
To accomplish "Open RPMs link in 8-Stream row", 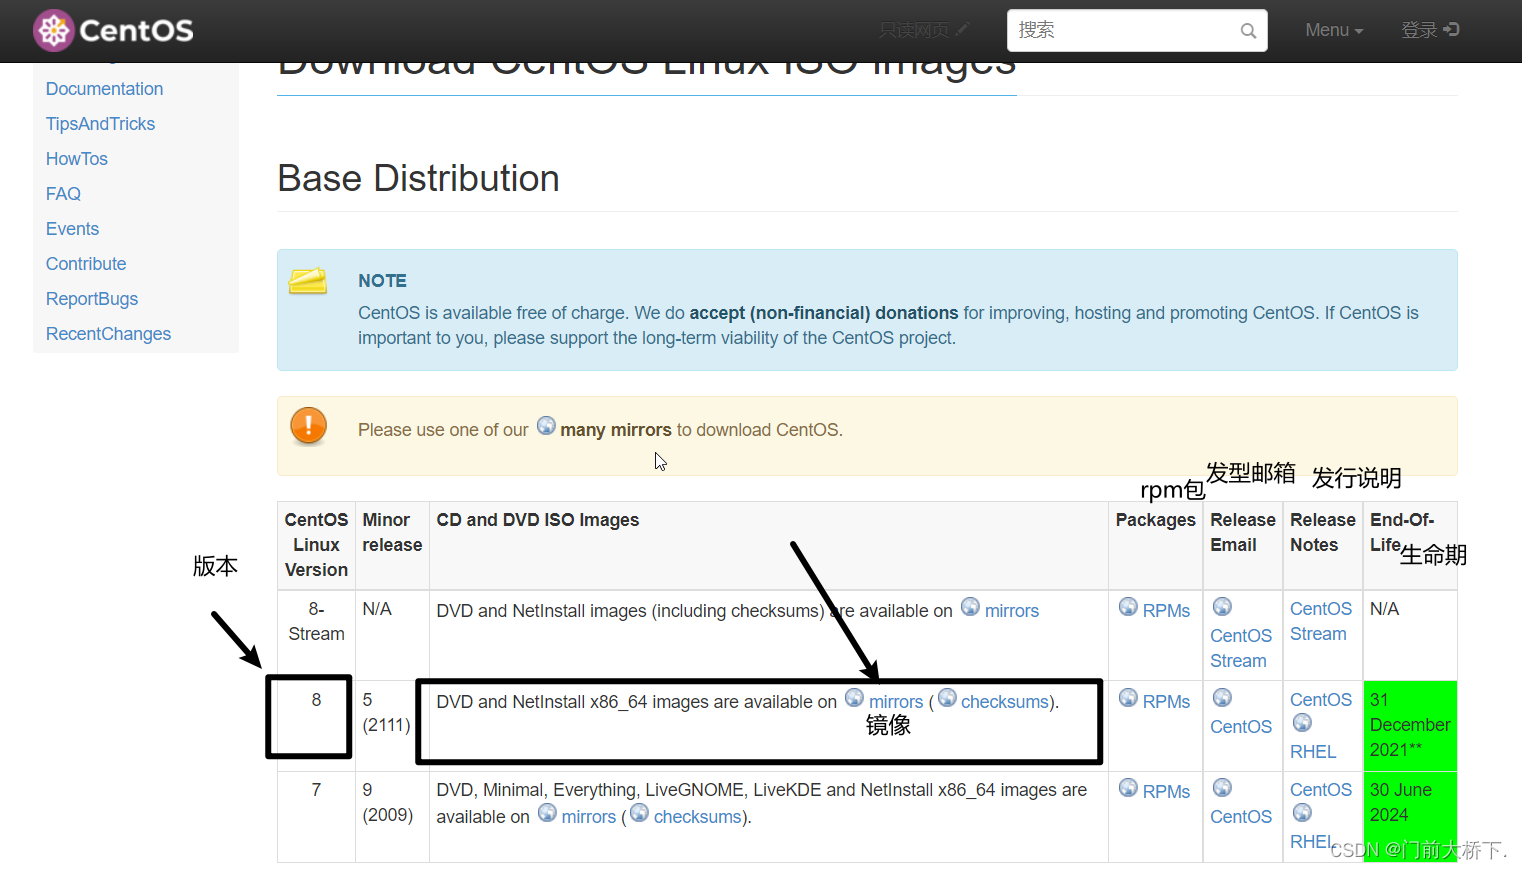I will (1166, 611).
